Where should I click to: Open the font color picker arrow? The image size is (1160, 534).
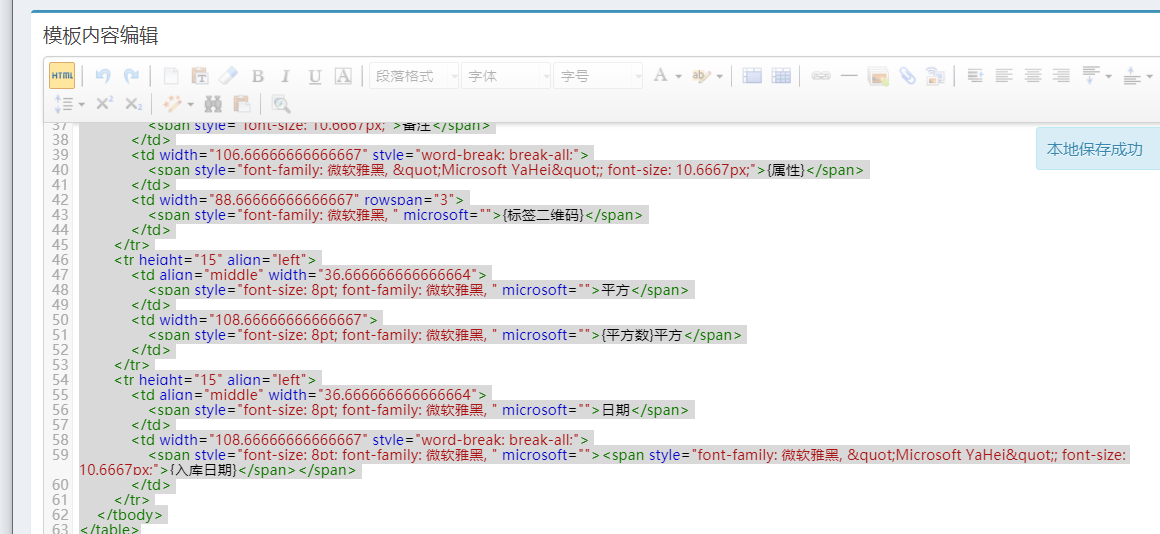[678, 76]
